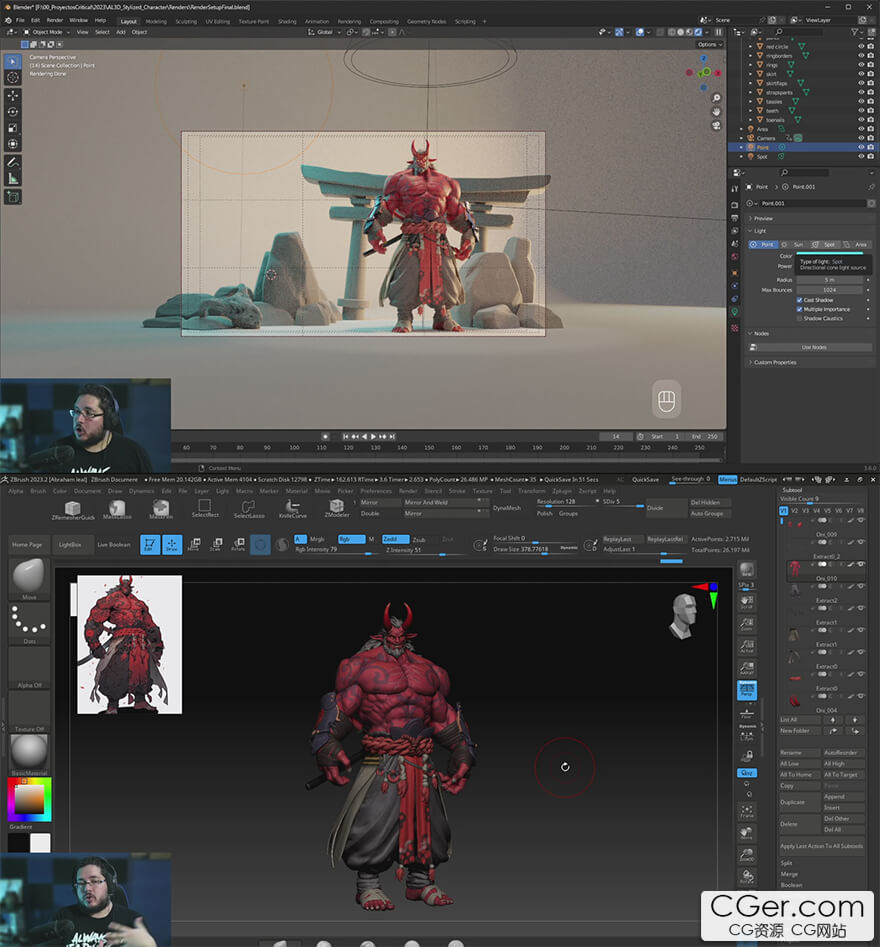Viewport: 880px width, 947px height.
Task: Toggle Zadd sculpt mode in ZBrush
Action: tap(396, 539)
